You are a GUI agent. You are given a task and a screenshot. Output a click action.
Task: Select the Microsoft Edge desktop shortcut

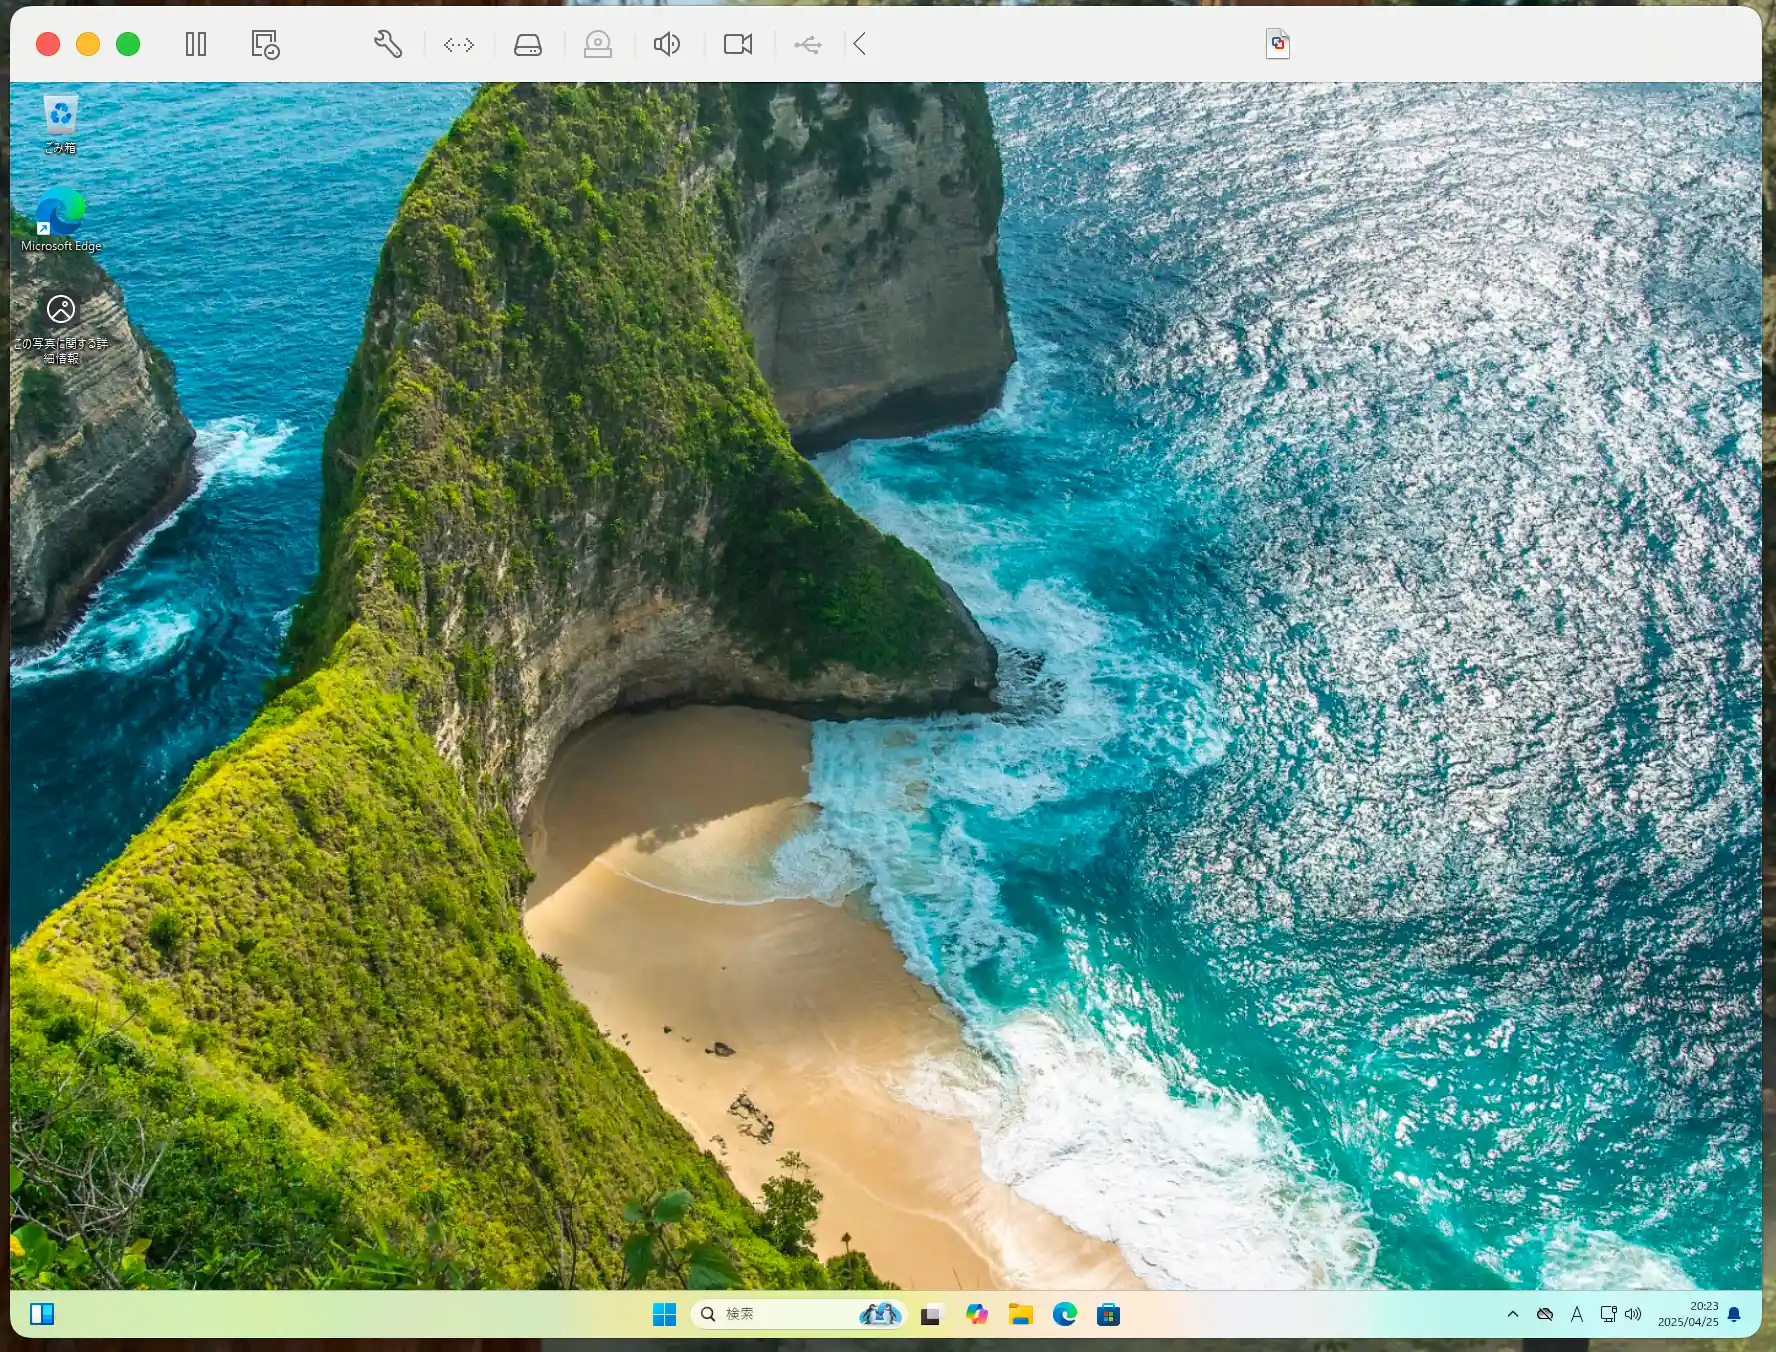coord(61,219)
